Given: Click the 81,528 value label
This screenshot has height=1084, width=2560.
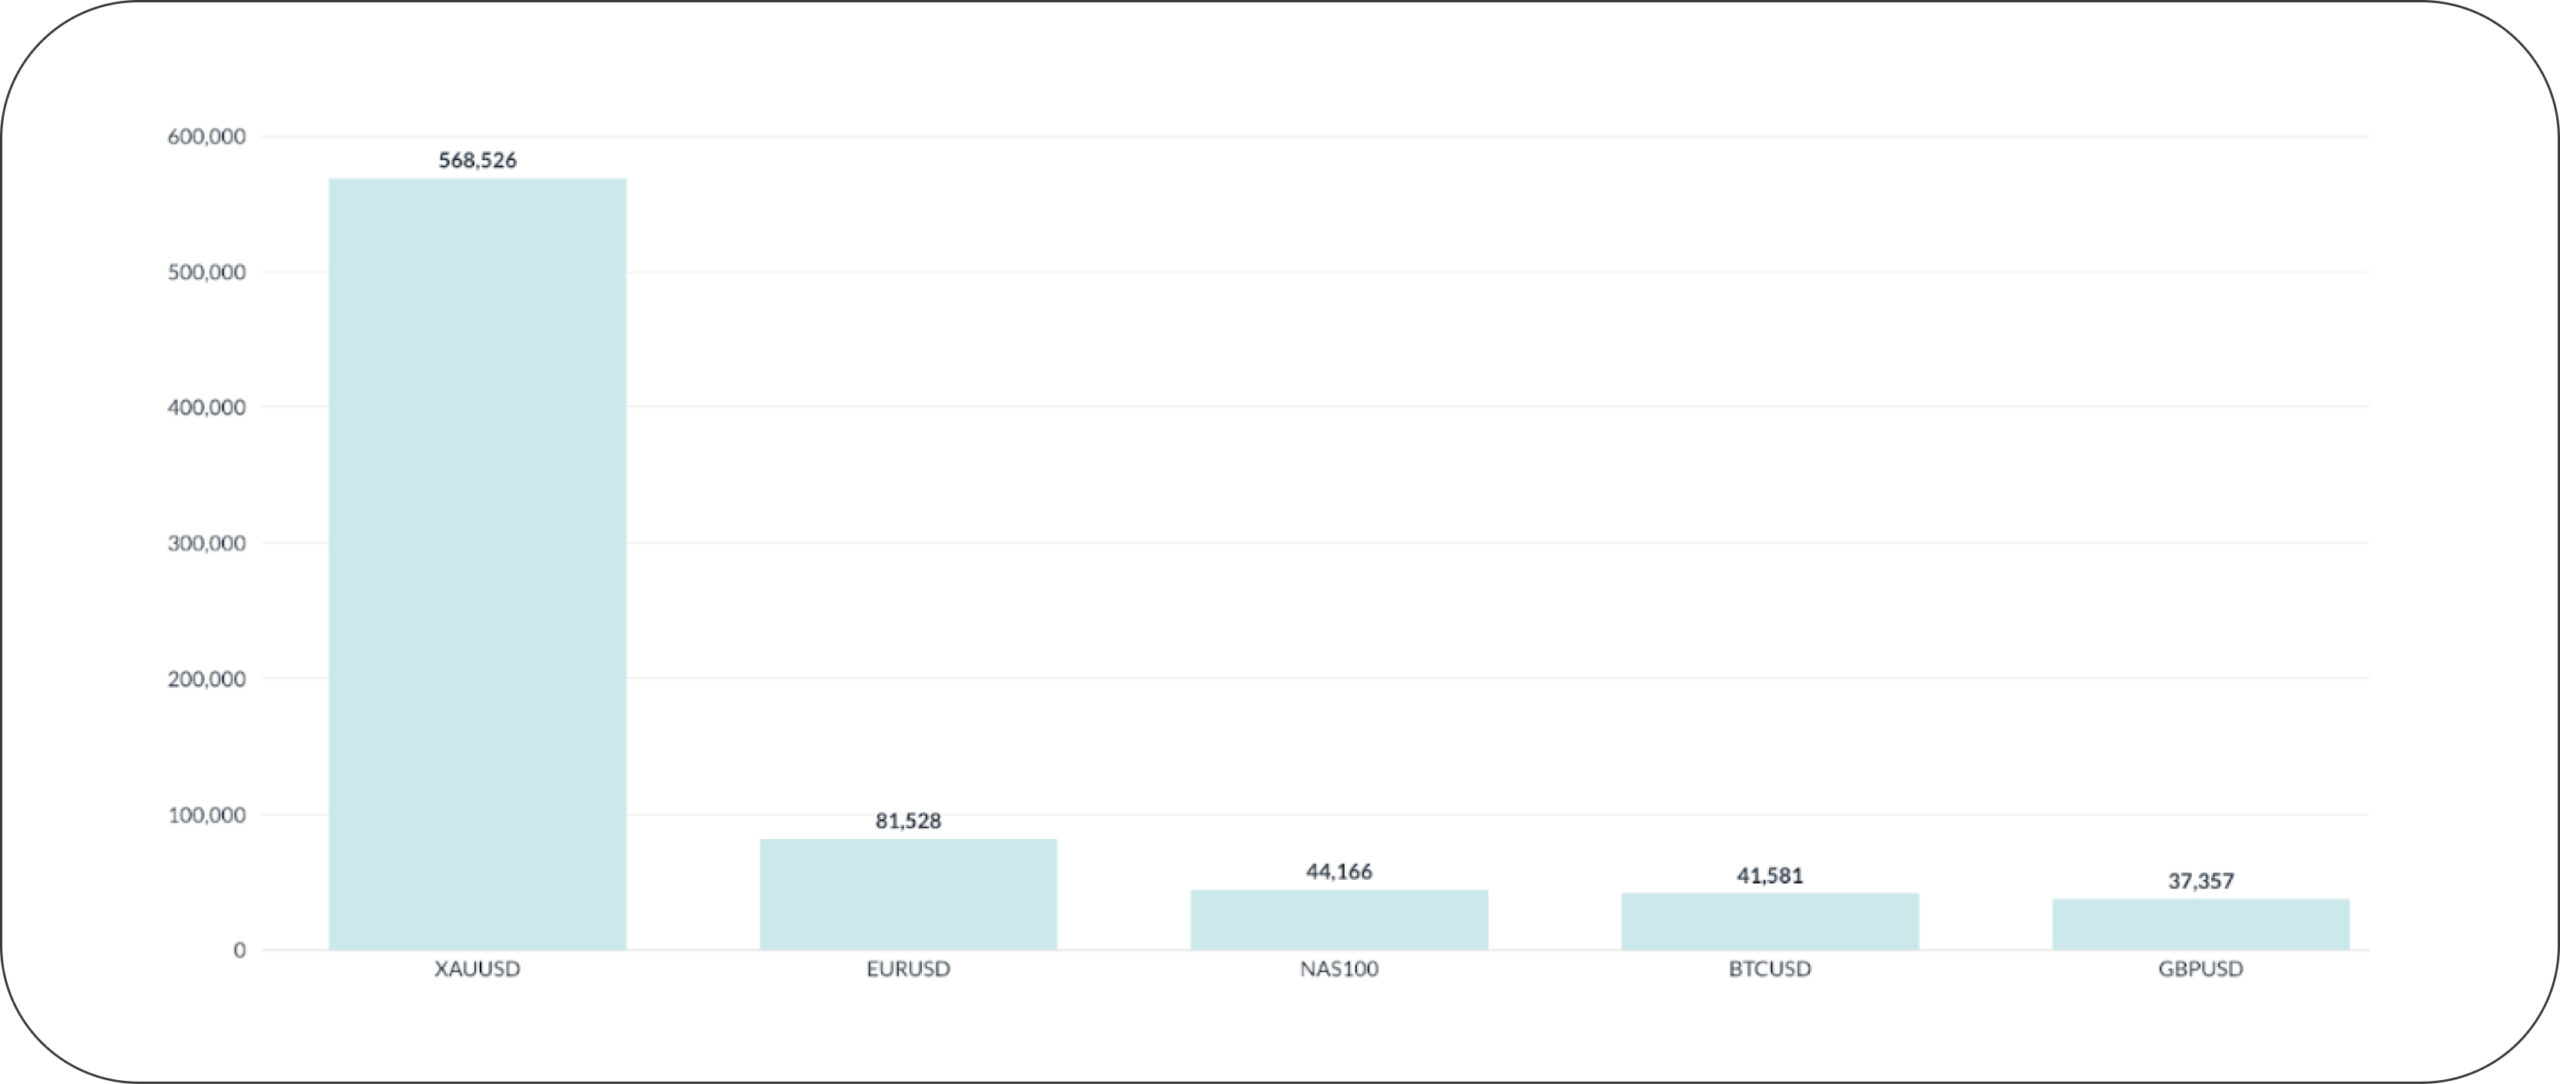Looking at the screenshot, I should [908, 821].
